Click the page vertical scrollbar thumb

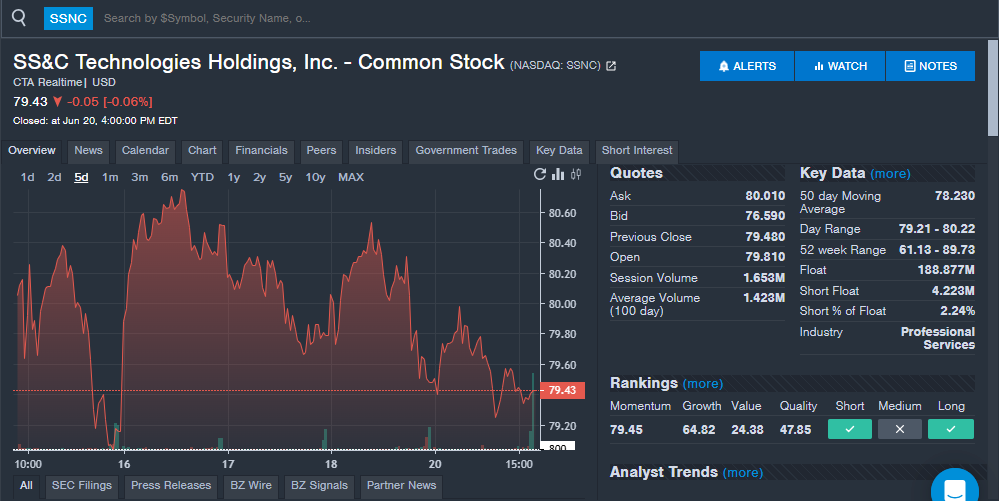pyautogui.click(x=993, y=87)
